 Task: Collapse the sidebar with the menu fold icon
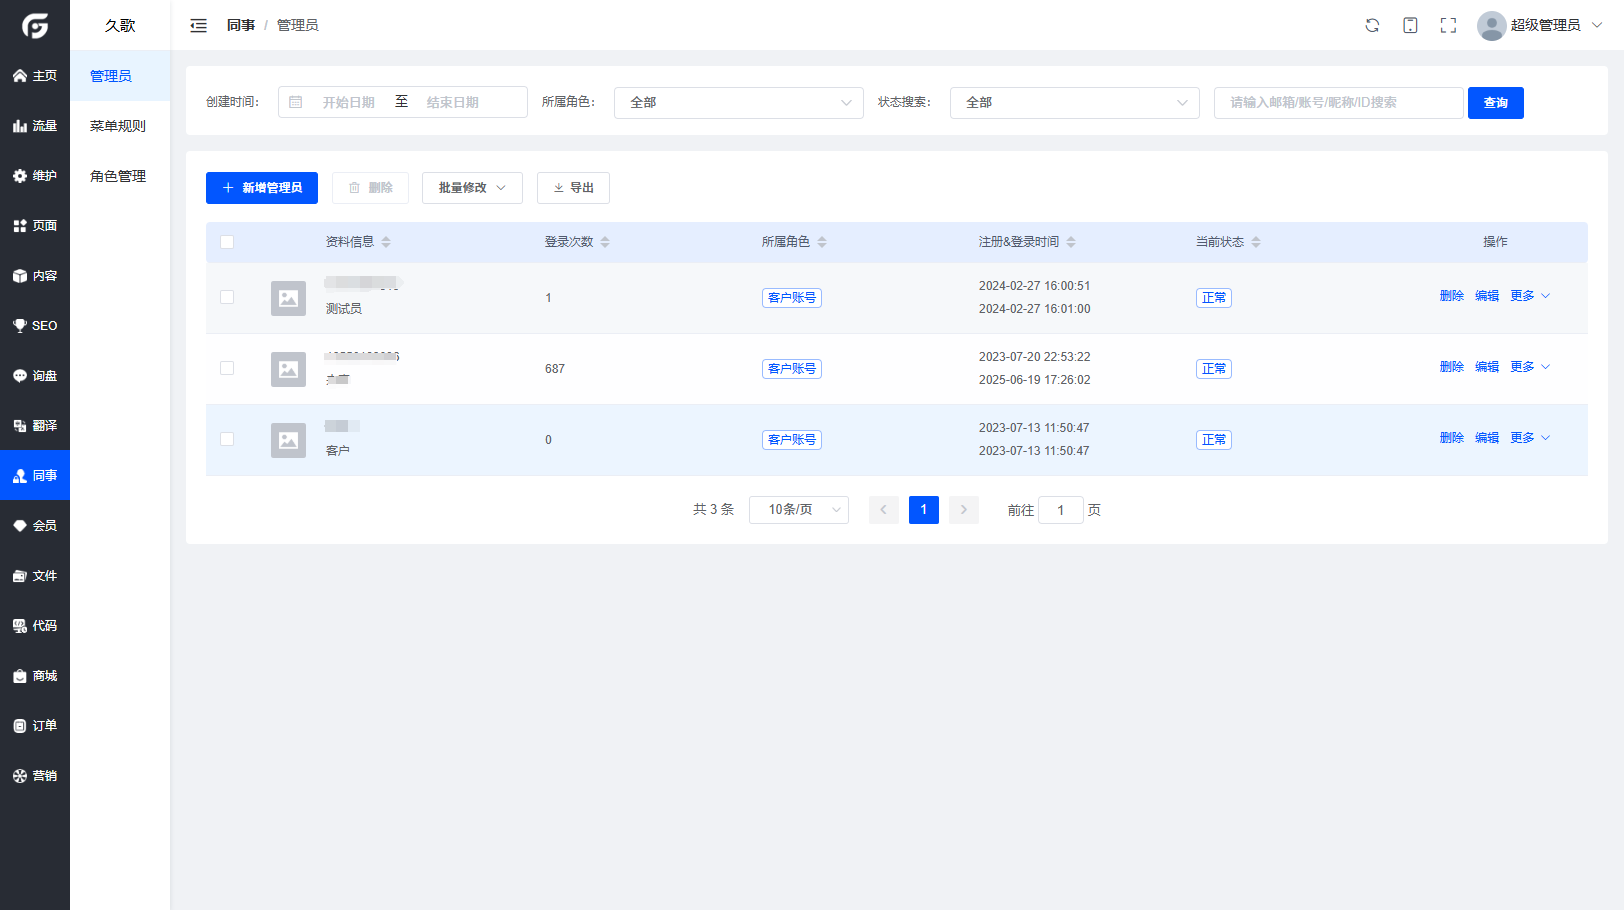click(199, 25)
